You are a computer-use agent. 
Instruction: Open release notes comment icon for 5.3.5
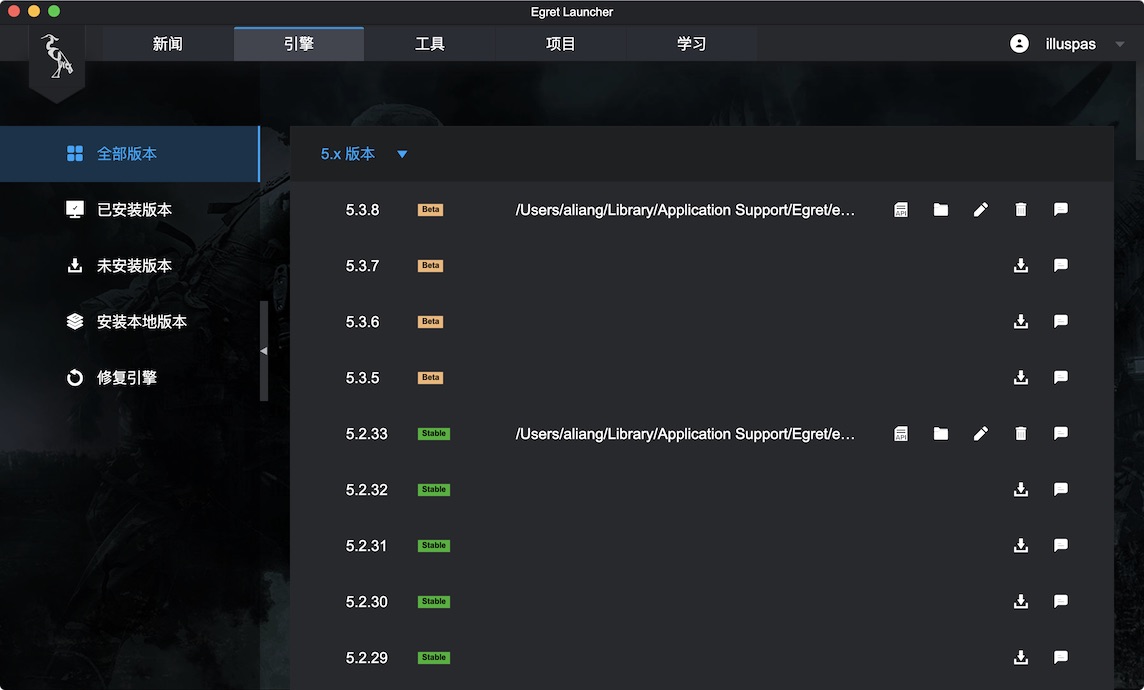(1061, 378)
